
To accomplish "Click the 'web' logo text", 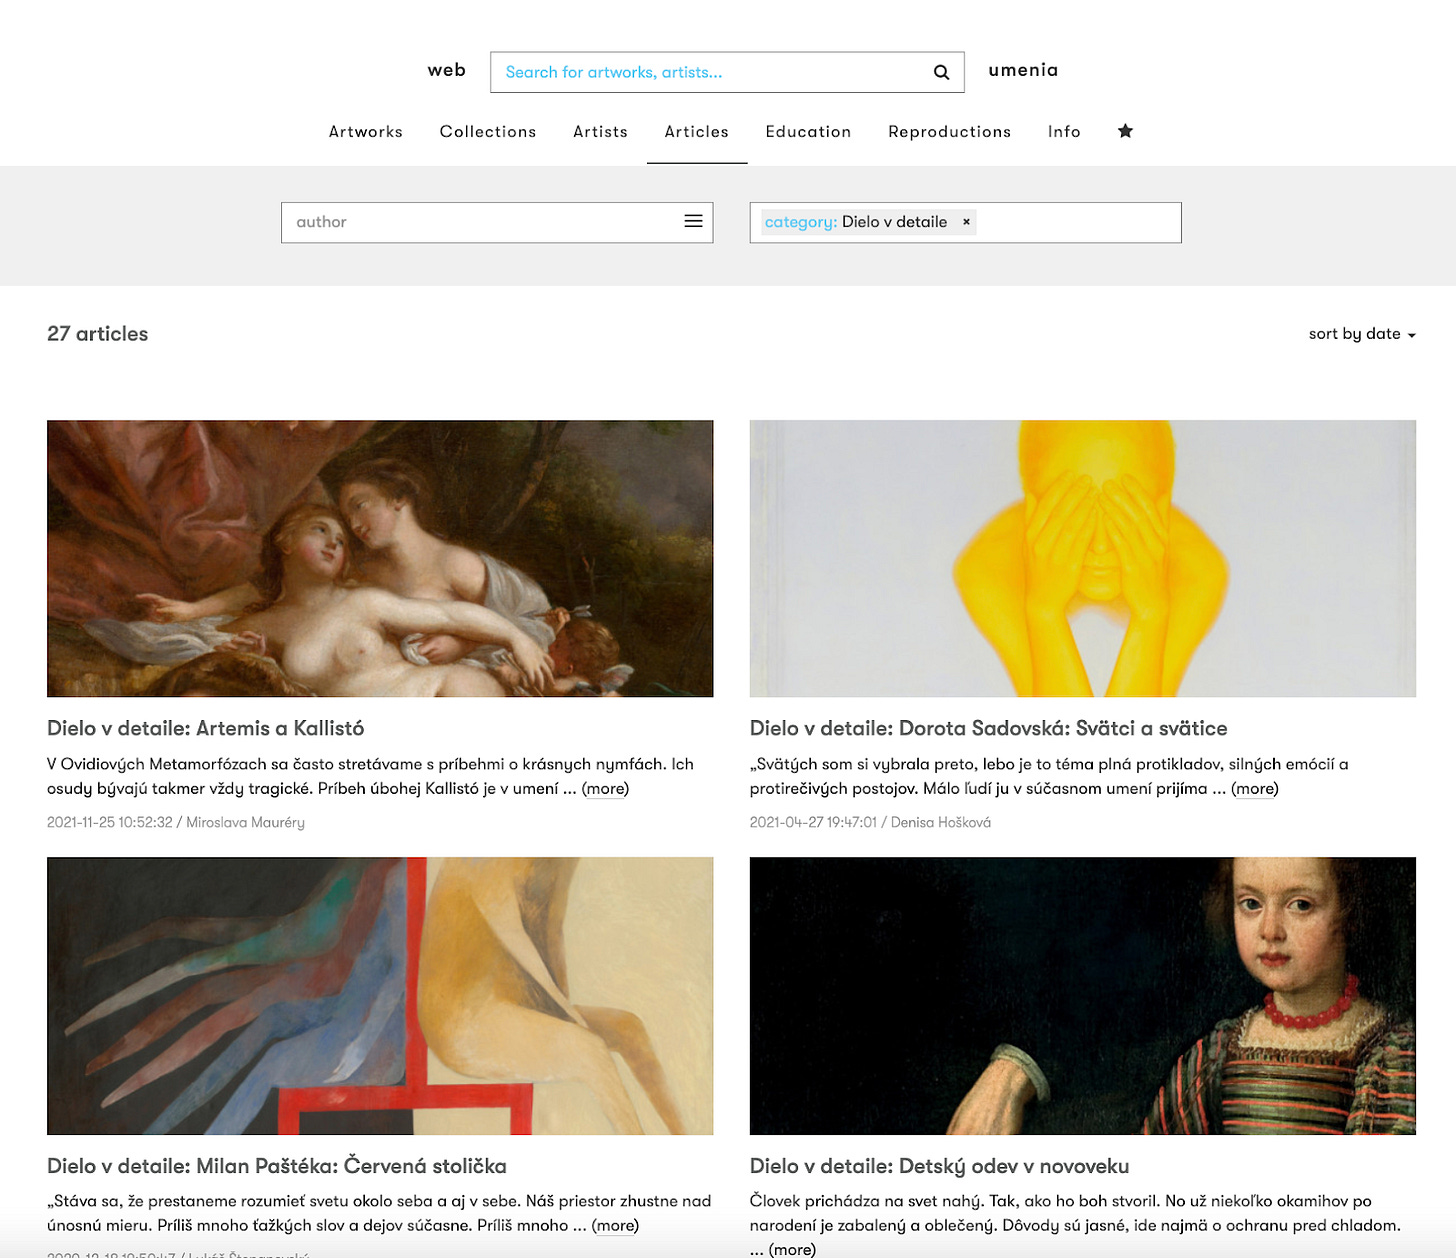I will pyautogui.click(x=446, y=70).
